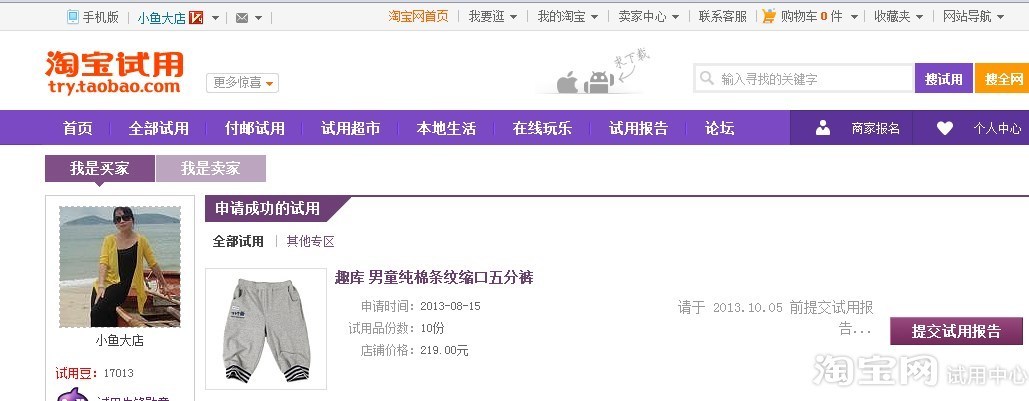The height and width of the screenshot is (401, 1029).
Task: Open the 手机版 link
Action: click(x=100, y=17)
